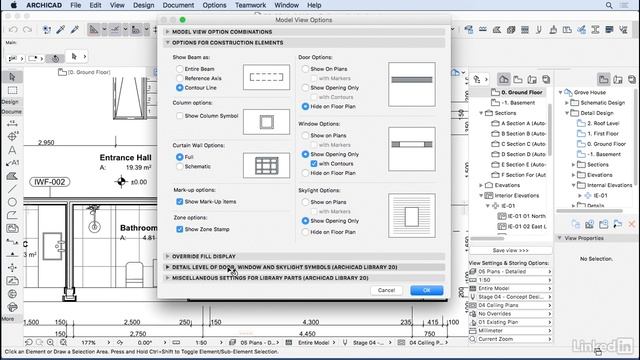Select the Fill tool in the toolbox
The image size is (640, 360).
click(x=12, y=176)
